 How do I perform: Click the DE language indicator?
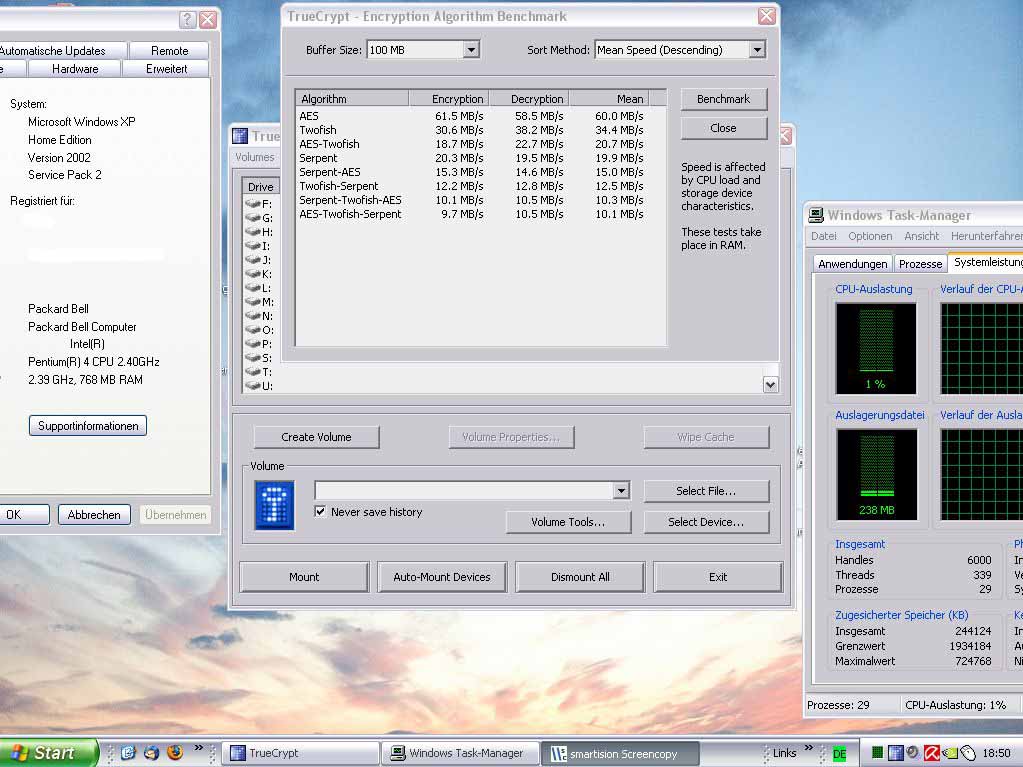pyautogui.click(x=840, y=754)
